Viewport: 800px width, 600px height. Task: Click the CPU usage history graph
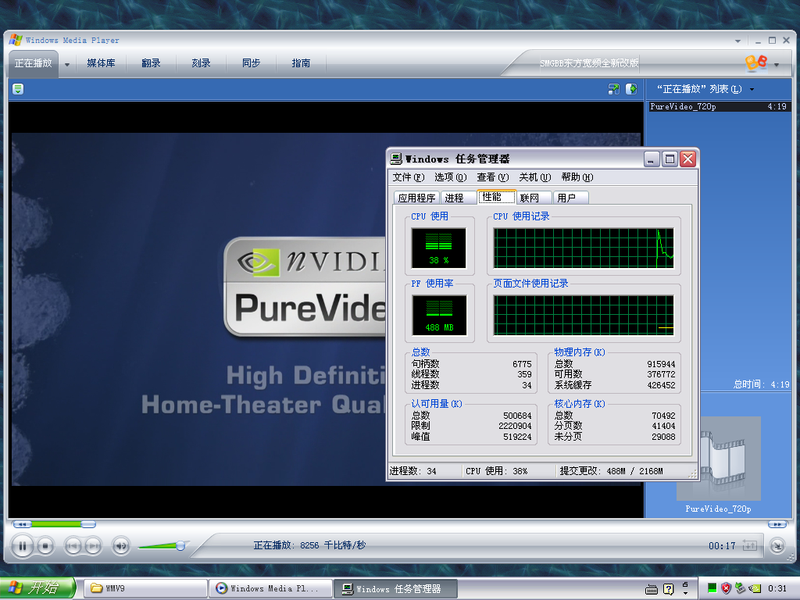(584, 248)
